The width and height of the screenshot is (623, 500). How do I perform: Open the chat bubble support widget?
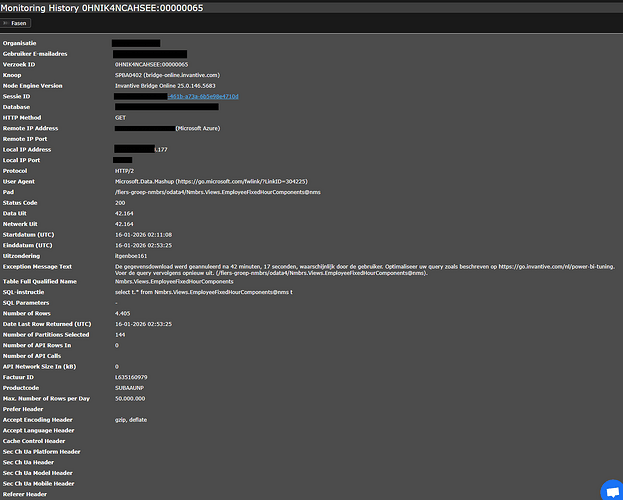[x=610, y=489]
